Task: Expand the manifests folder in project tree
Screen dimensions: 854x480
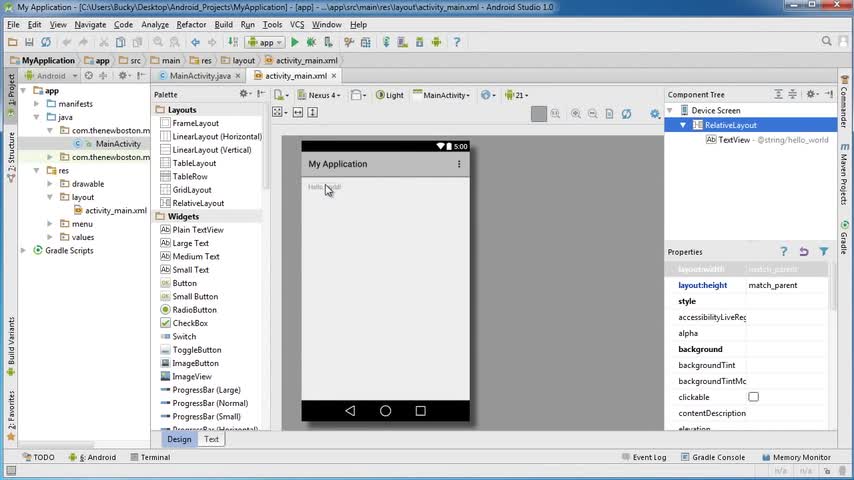Action: click(x=38, y=104)
